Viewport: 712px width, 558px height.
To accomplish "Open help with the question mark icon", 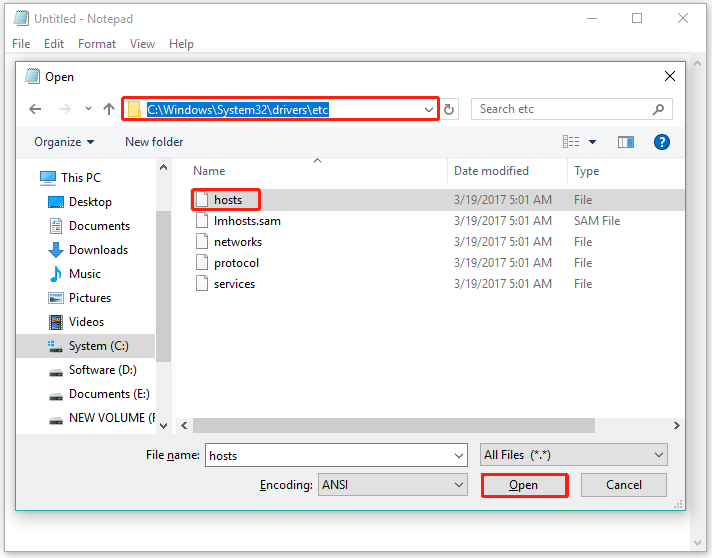I will [x=662, y=142].
